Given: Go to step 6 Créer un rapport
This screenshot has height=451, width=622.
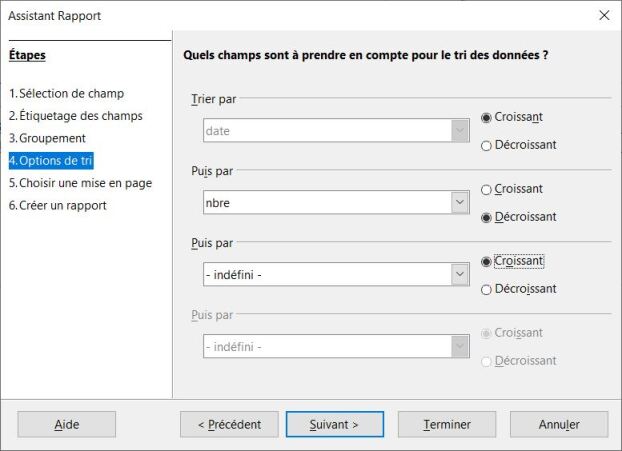Looking at the screenshot, I should coord(57,205).
